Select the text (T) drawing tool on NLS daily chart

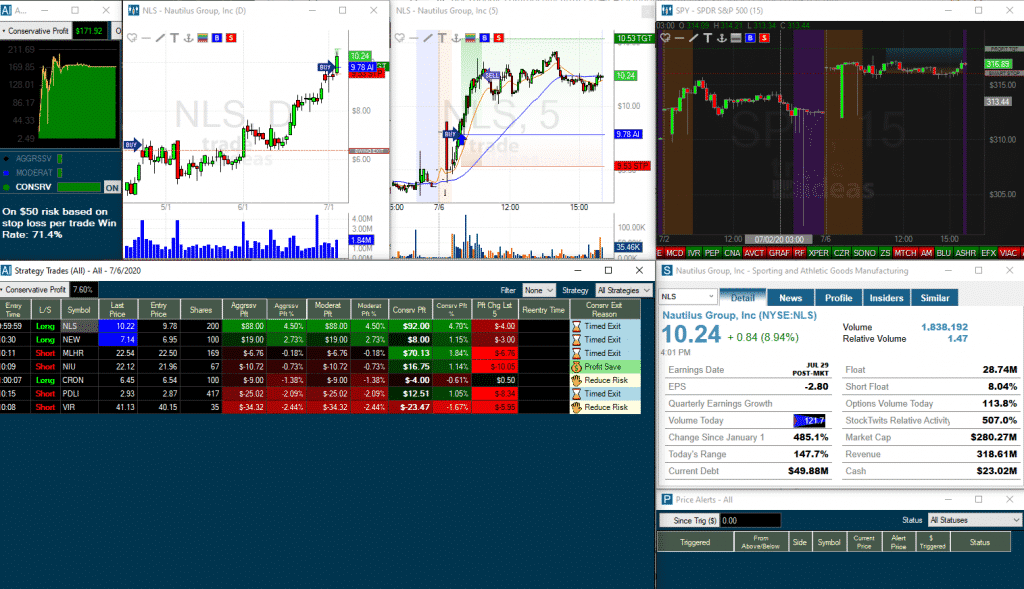click(x=175, y=38)
